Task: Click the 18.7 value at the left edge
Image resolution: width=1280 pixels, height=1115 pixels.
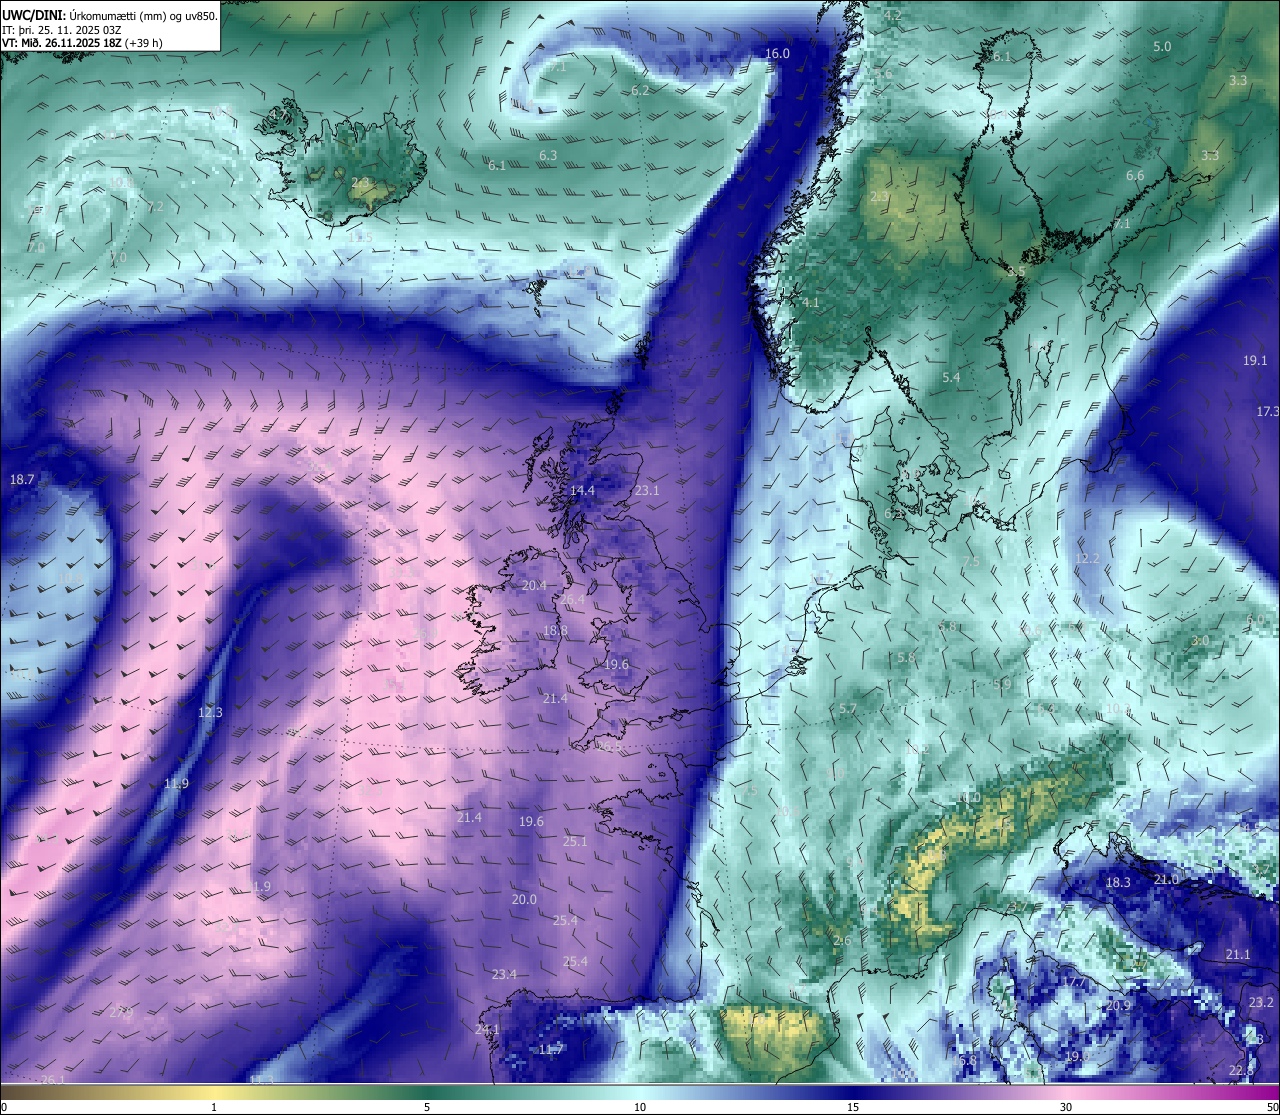Action: pos(22,480)
